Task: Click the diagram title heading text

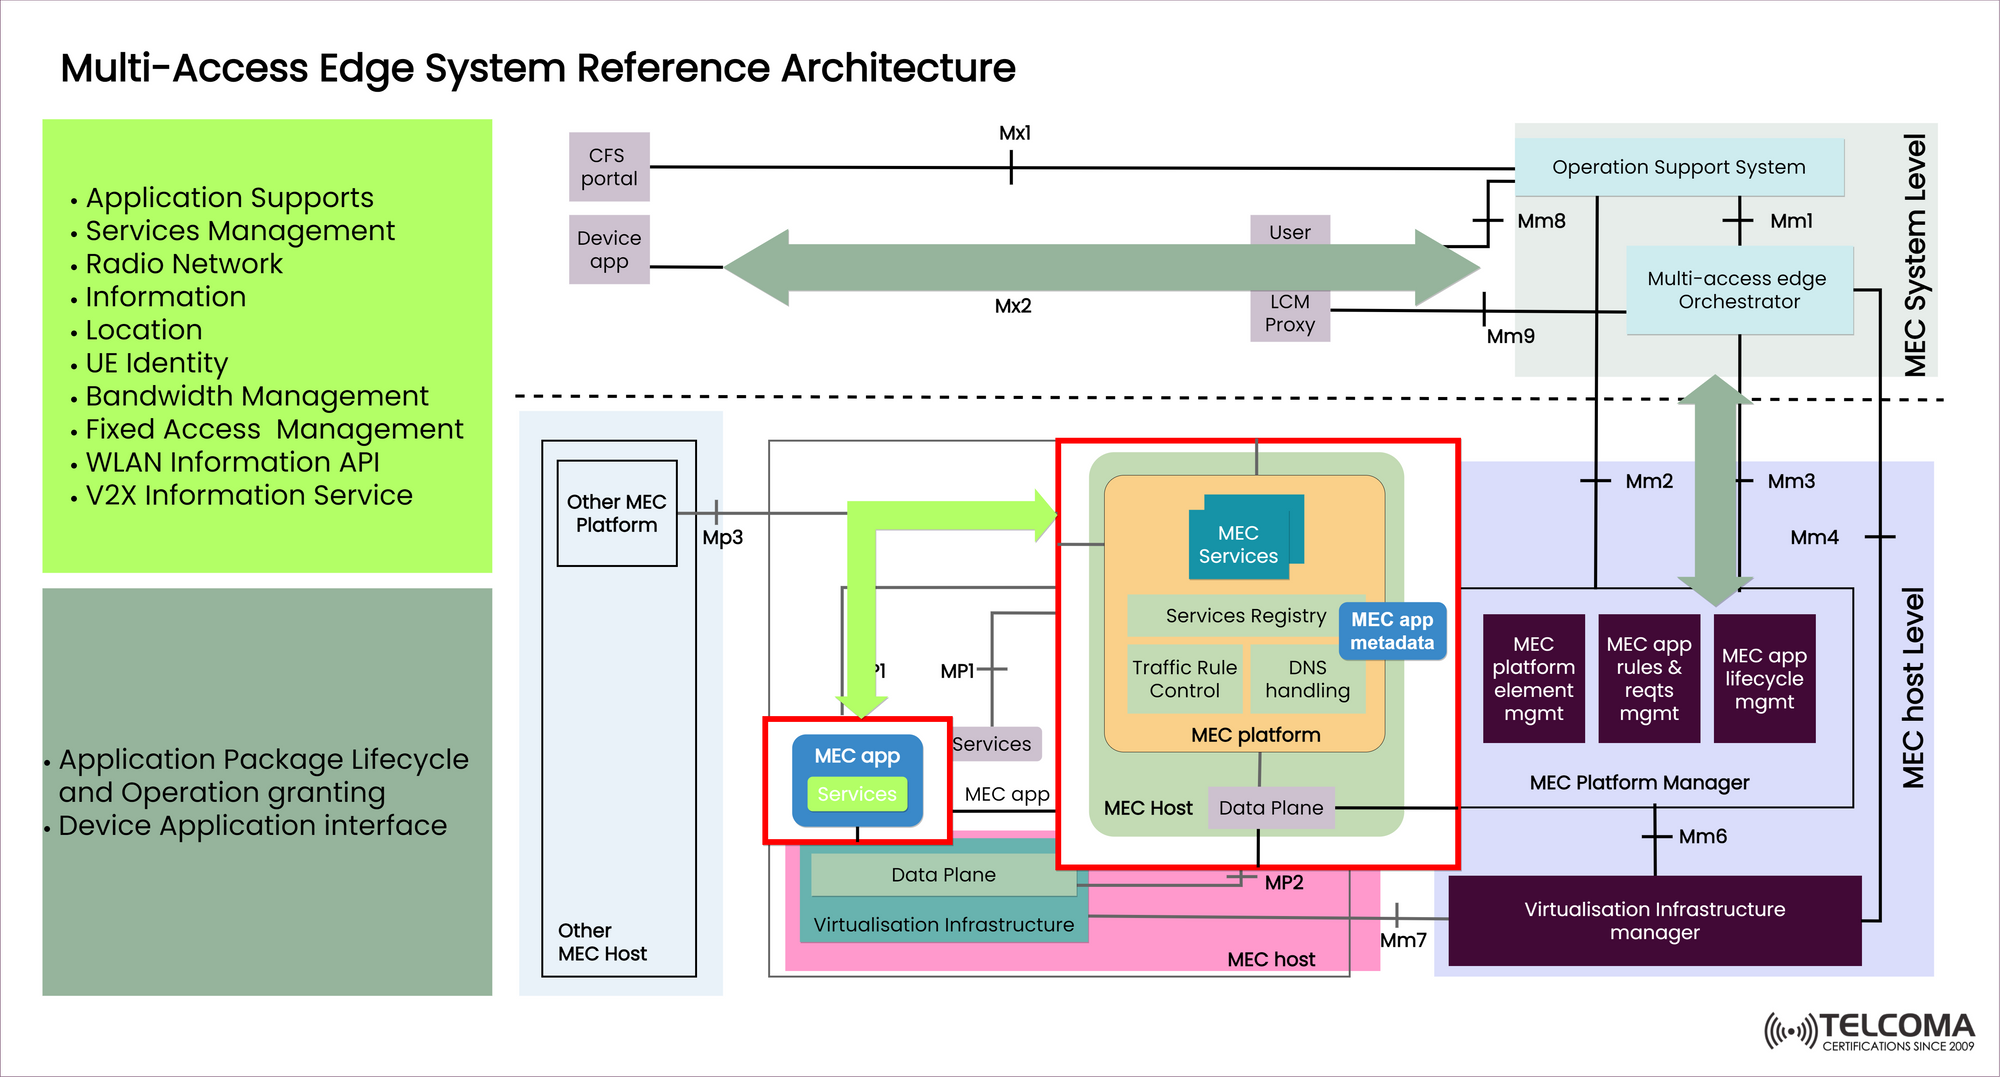Action: 538,68
